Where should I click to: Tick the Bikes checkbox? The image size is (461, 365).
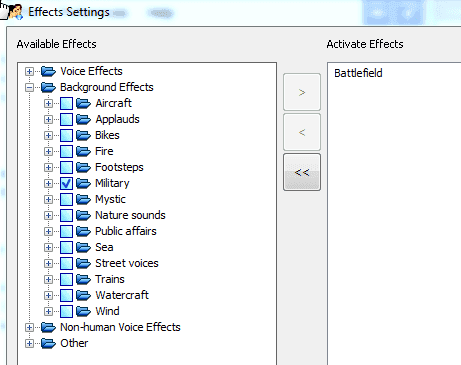click(x=66, y=135)
